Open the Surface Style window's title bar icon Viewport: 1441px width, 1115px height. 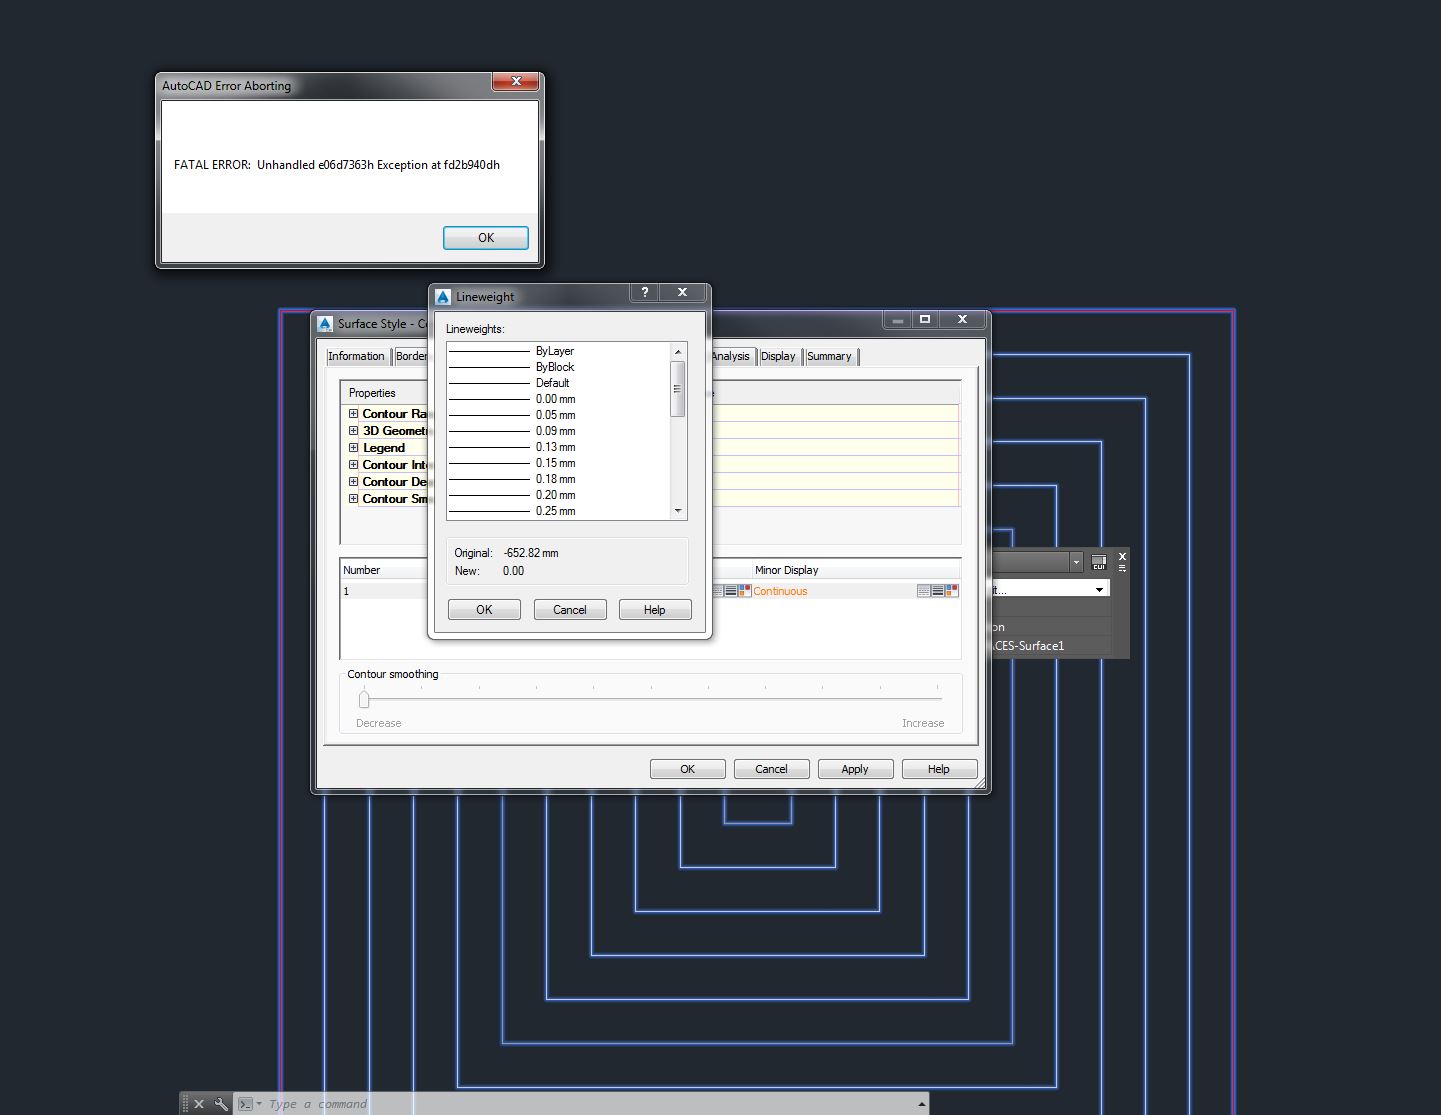click(325, 324)
